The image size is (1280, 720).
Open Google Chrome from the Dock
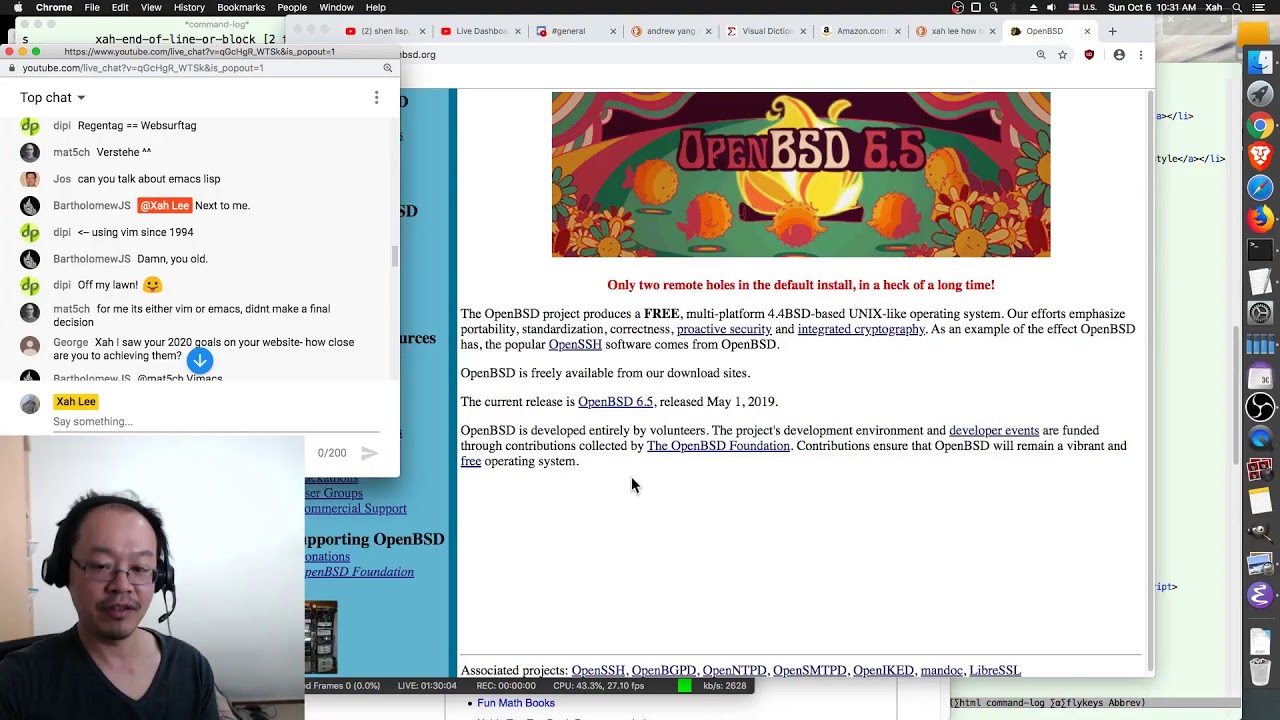tap(1260, 125)
